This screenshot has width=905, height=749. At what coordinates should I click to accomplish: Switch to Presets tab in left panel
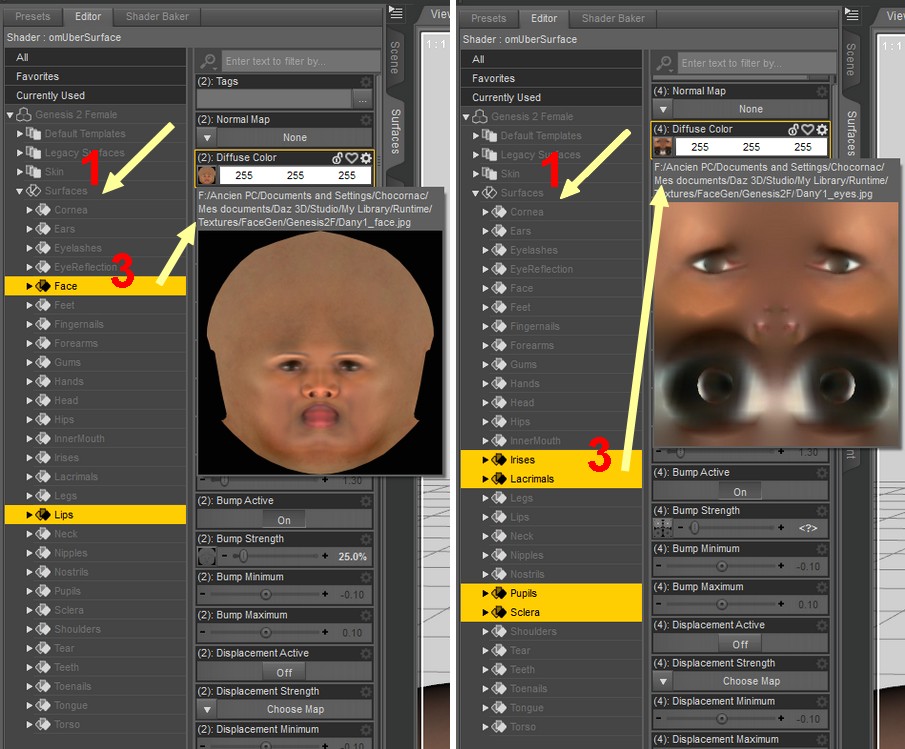pos(32,16)
